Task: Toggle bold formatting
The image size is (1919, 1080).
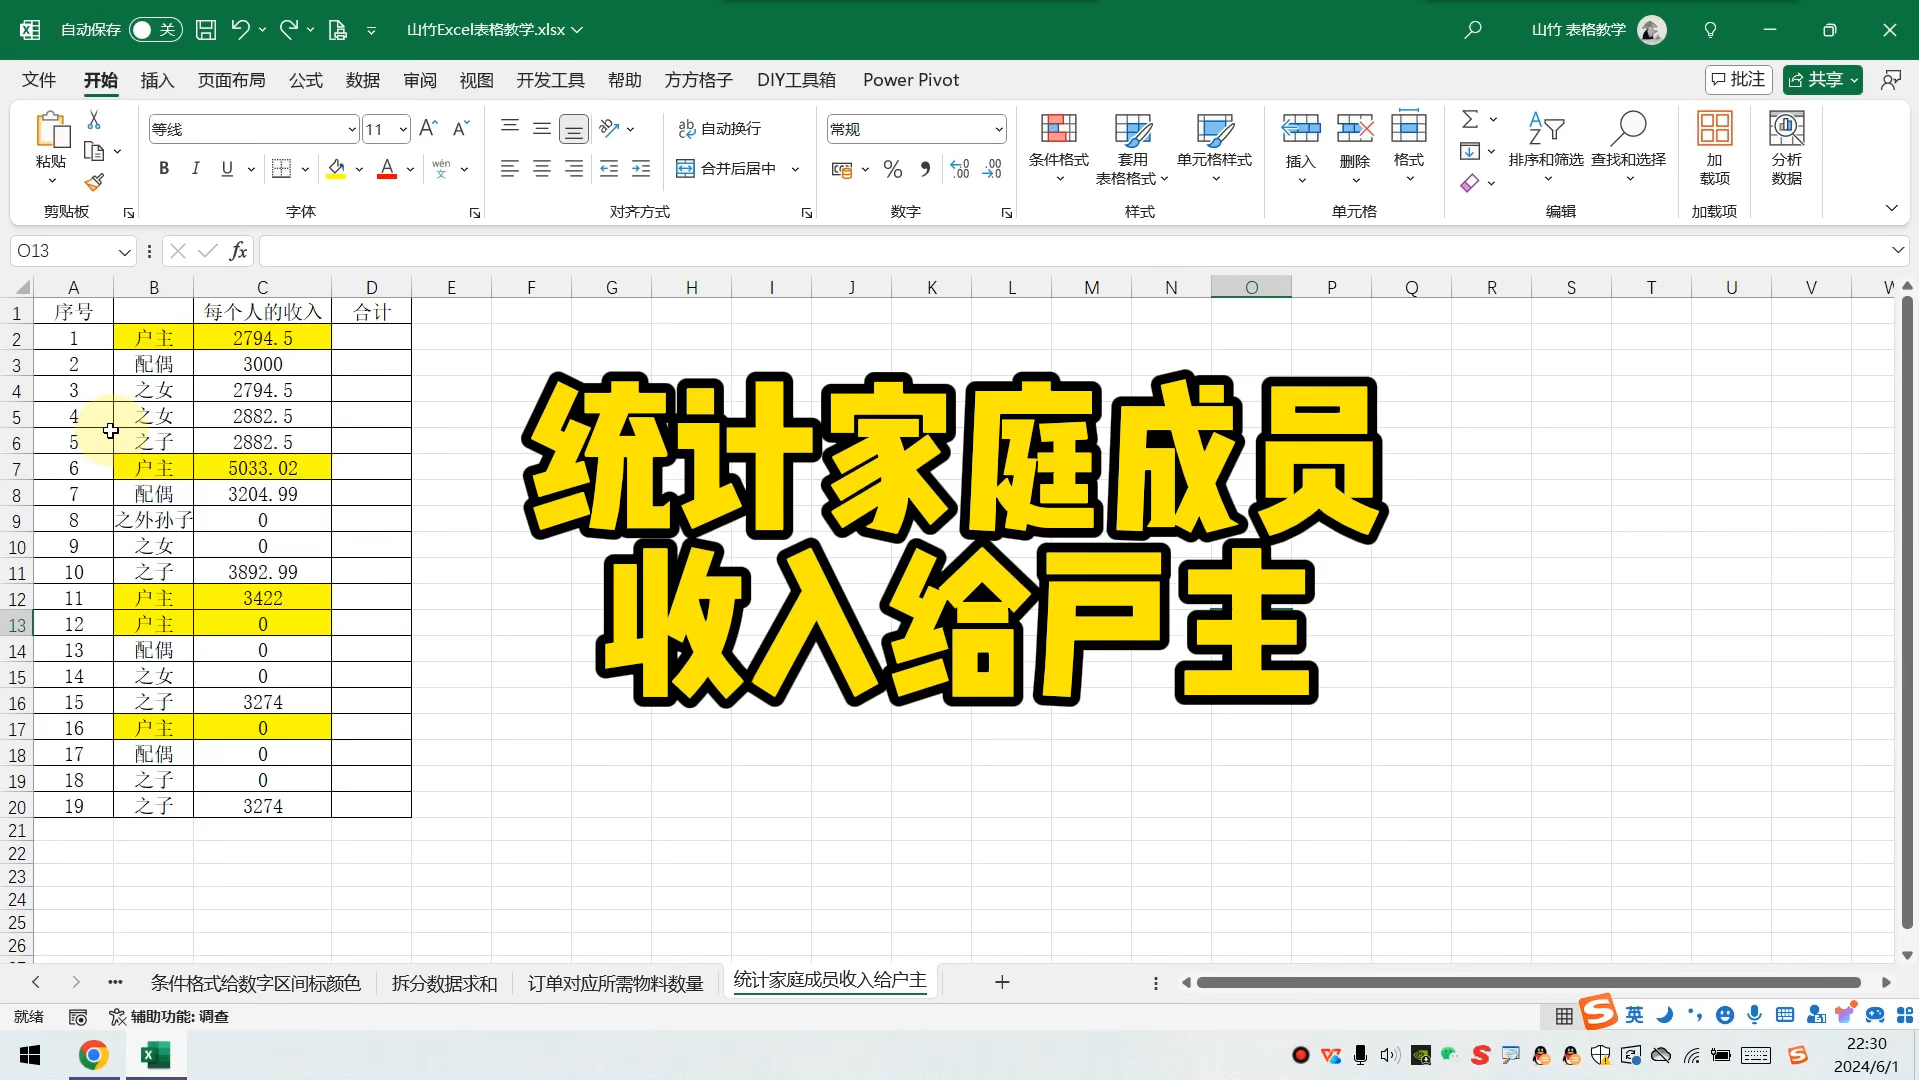Action: coord(164,168)
